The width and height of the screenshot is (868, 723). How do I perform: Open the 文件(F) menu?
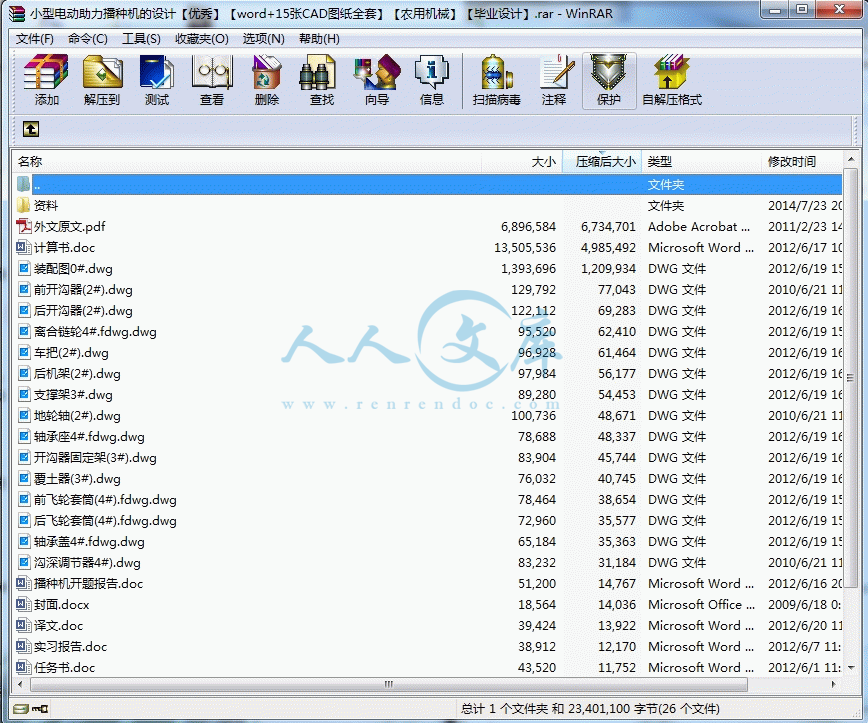[35, 39]
